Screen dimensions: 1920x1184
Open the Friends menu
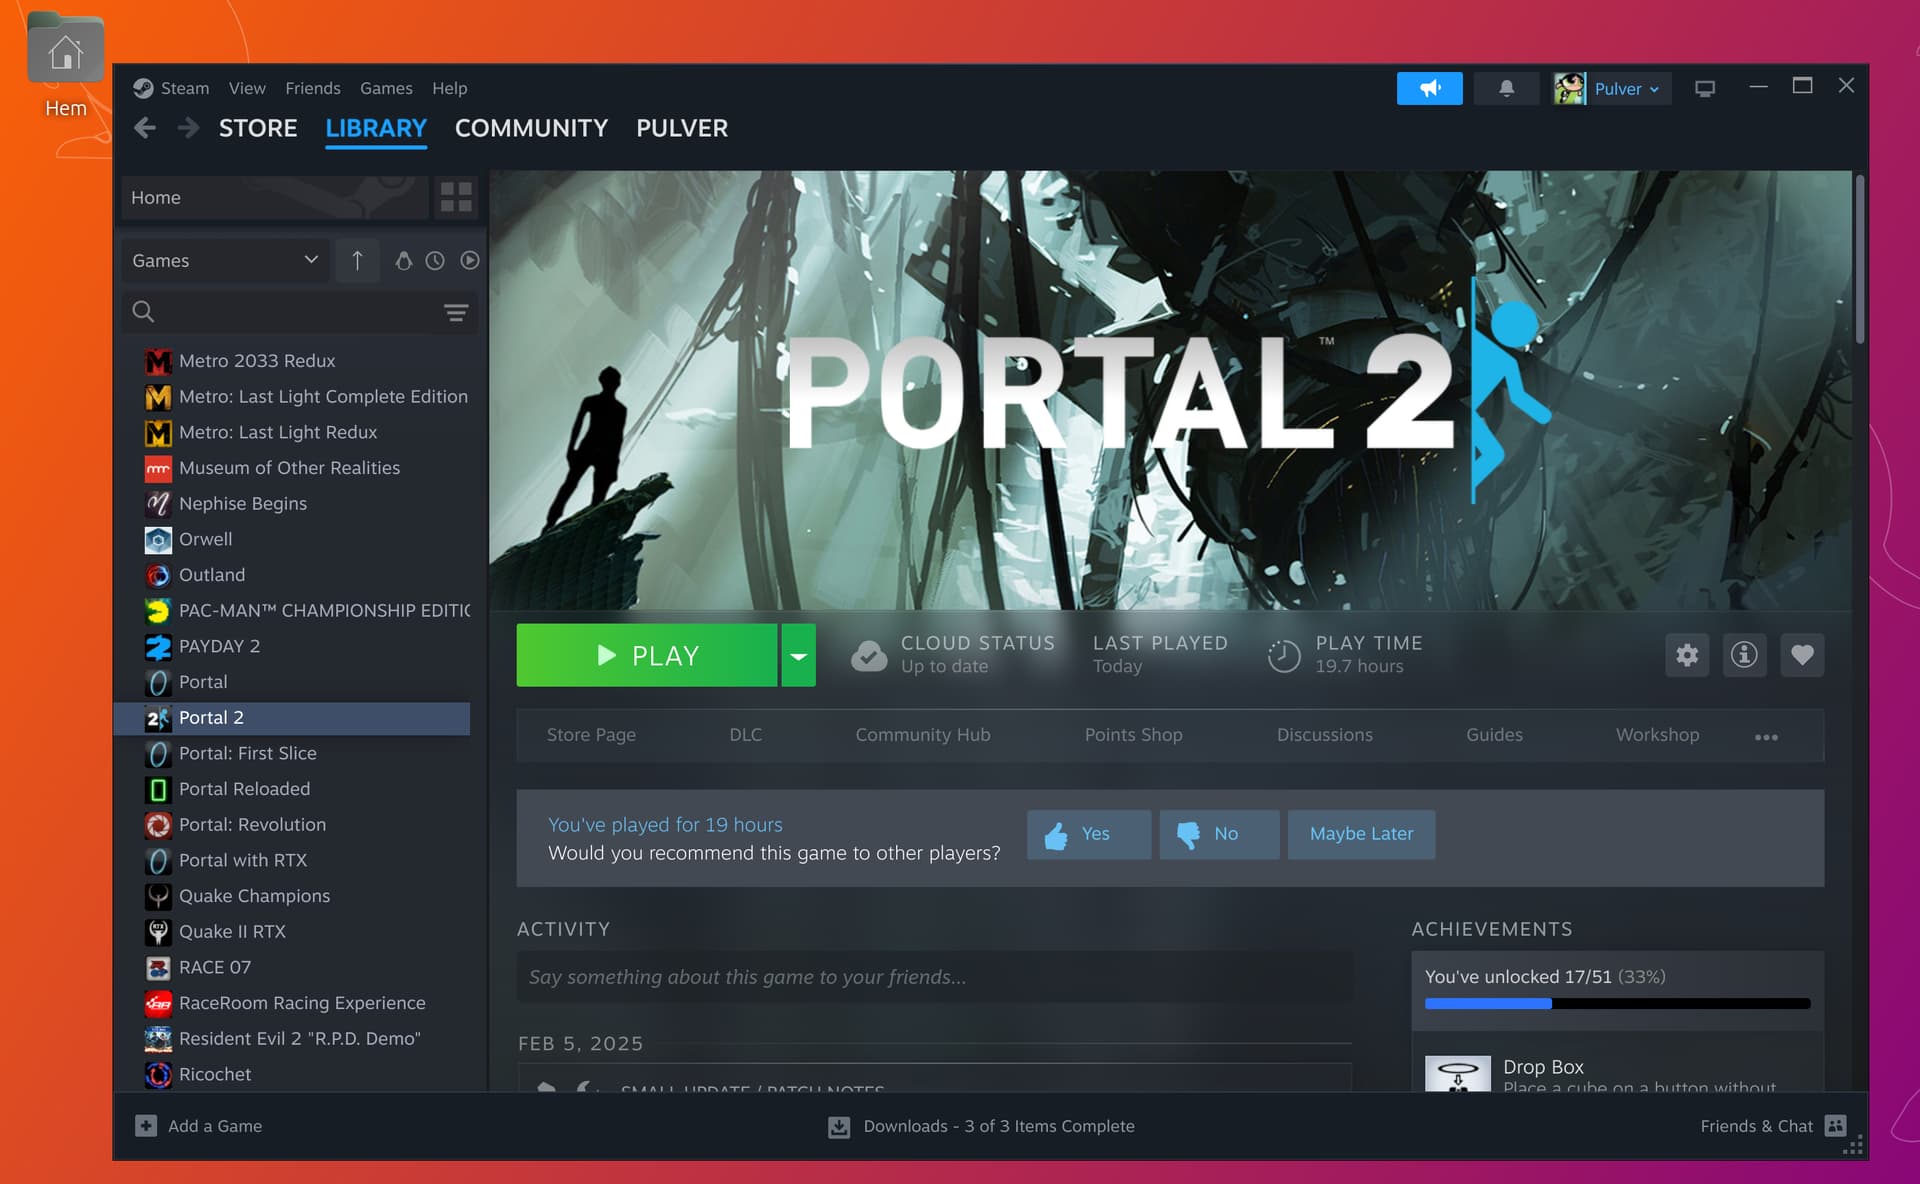tap(312, 88)
